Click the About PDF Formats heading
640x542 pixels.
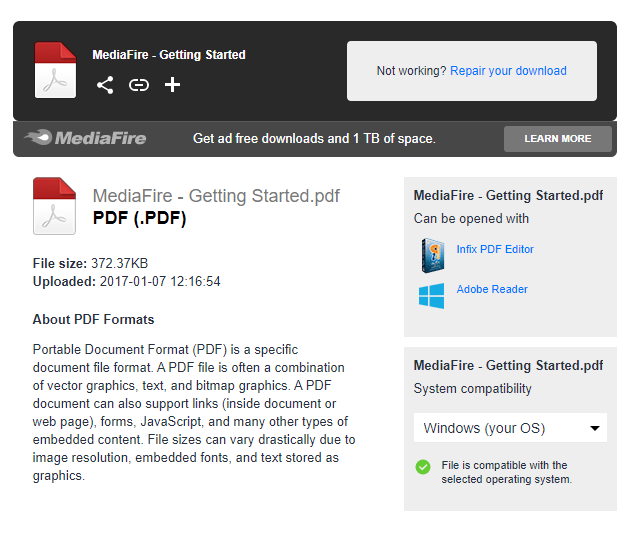pos(93,320)
